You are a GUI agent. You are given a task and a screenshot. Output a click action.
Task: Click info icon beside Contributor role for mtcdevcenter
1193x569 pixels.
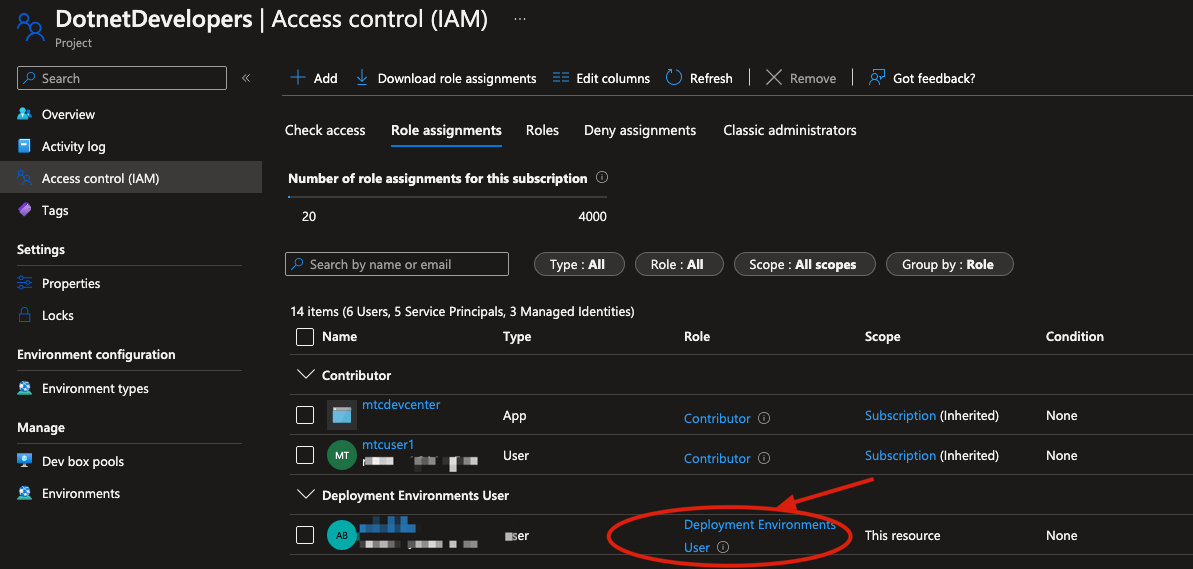click(x=764, y=419)
